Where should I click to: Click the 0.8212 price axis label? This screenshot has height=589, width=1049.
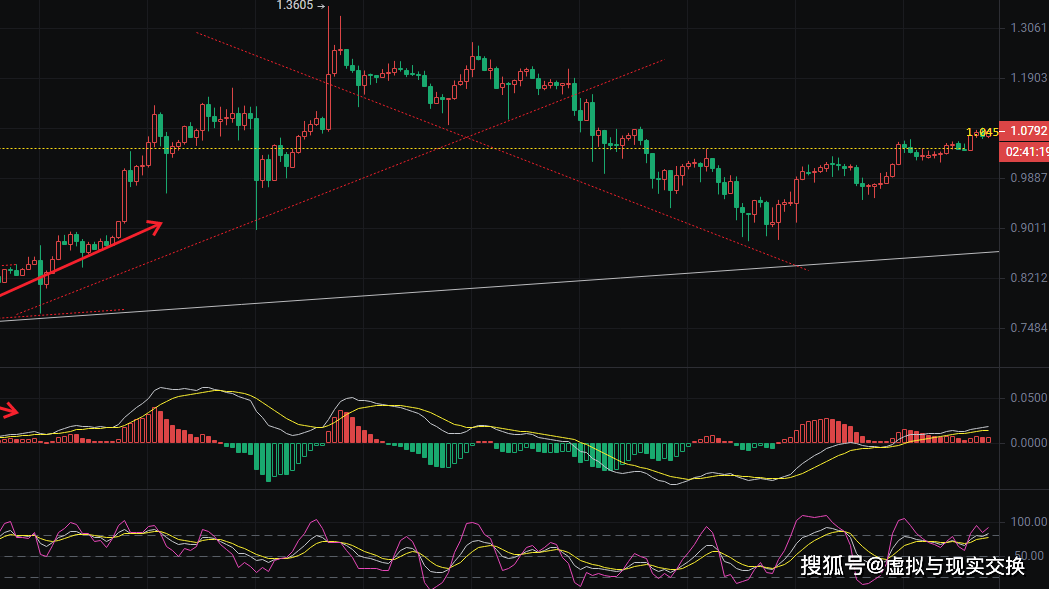click(1028, 278)
